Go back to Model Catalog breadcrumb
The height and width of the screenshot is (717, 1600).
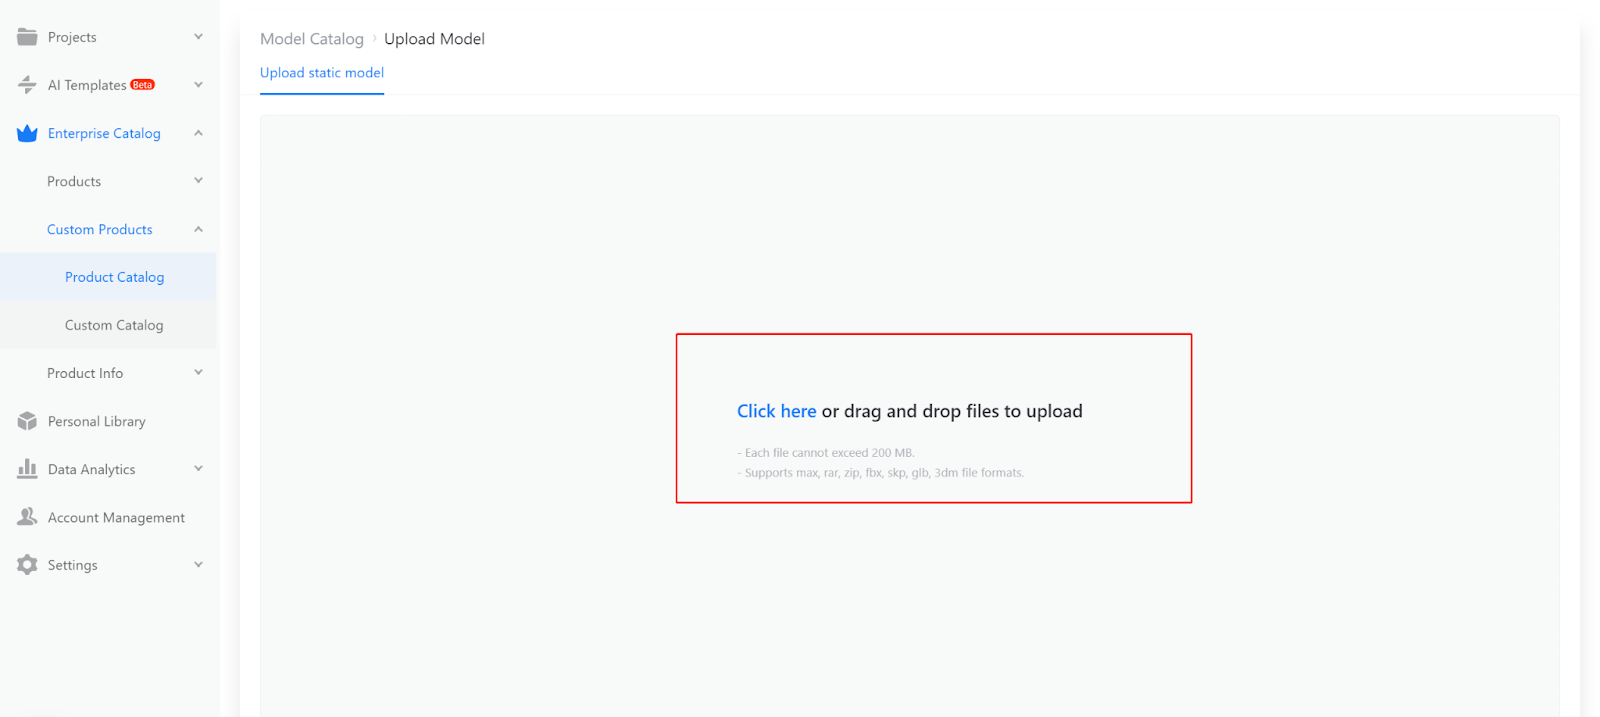312,39
